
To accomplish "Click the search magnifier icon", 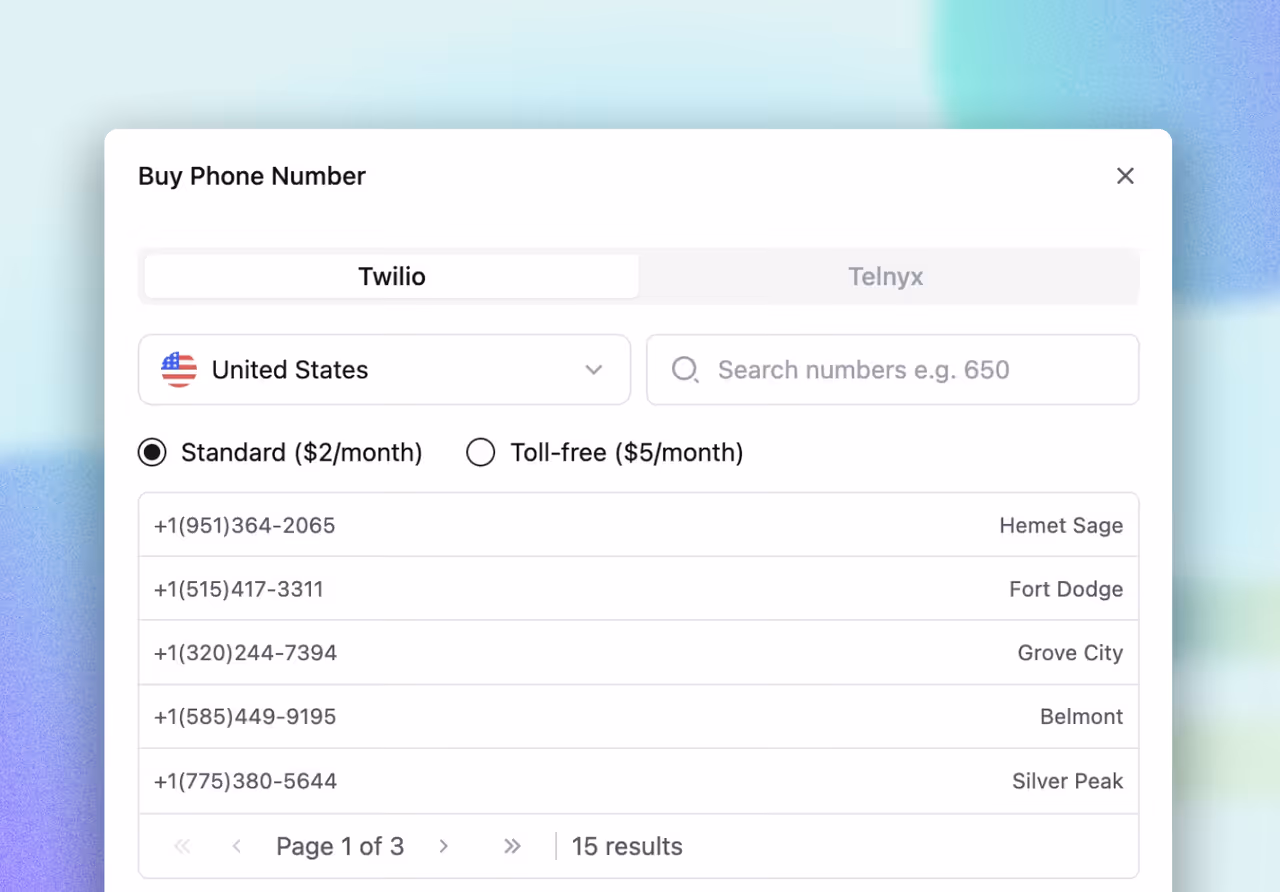I will (x=685, y=370).
